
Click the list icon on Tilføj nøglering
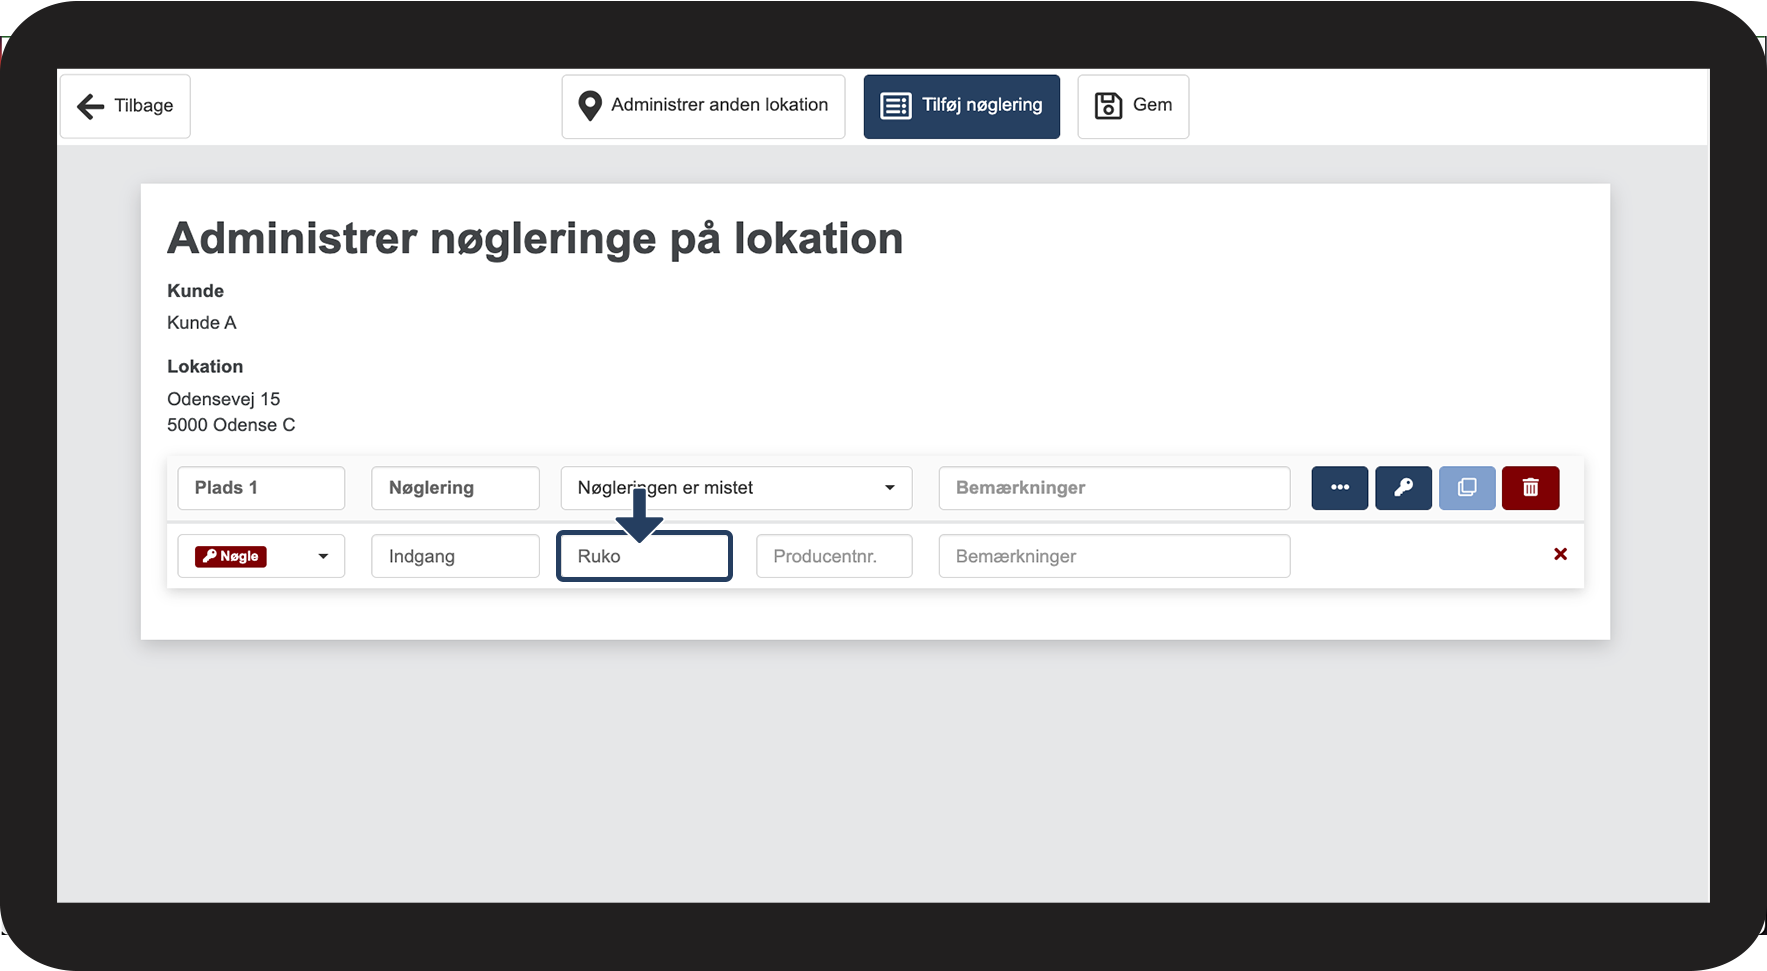click(x=895, y=106)
